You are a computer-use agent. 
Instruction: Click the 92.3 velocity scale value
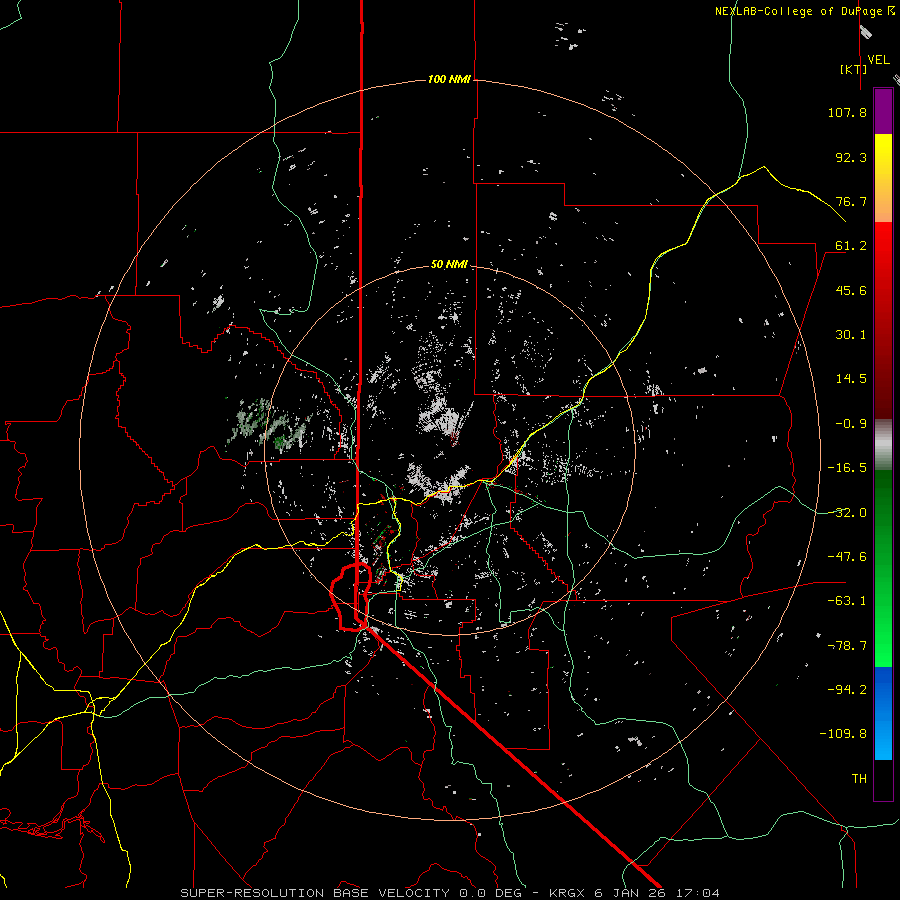pyautogui.click(x=851, y=157)
